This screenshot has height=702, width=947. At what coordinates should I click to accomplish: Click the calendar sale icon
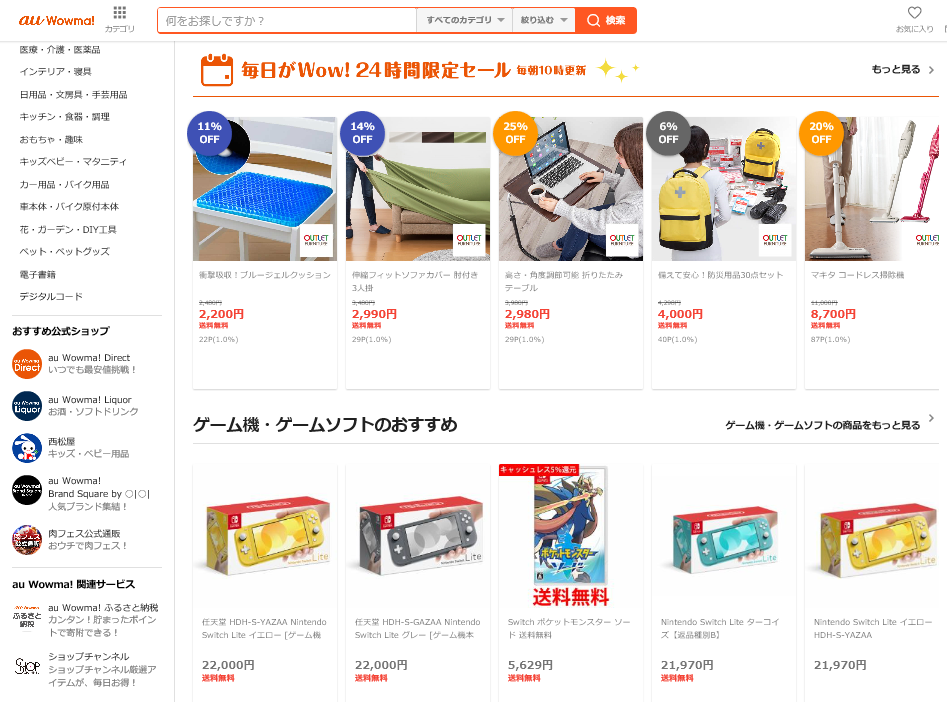tap(216, 70)
